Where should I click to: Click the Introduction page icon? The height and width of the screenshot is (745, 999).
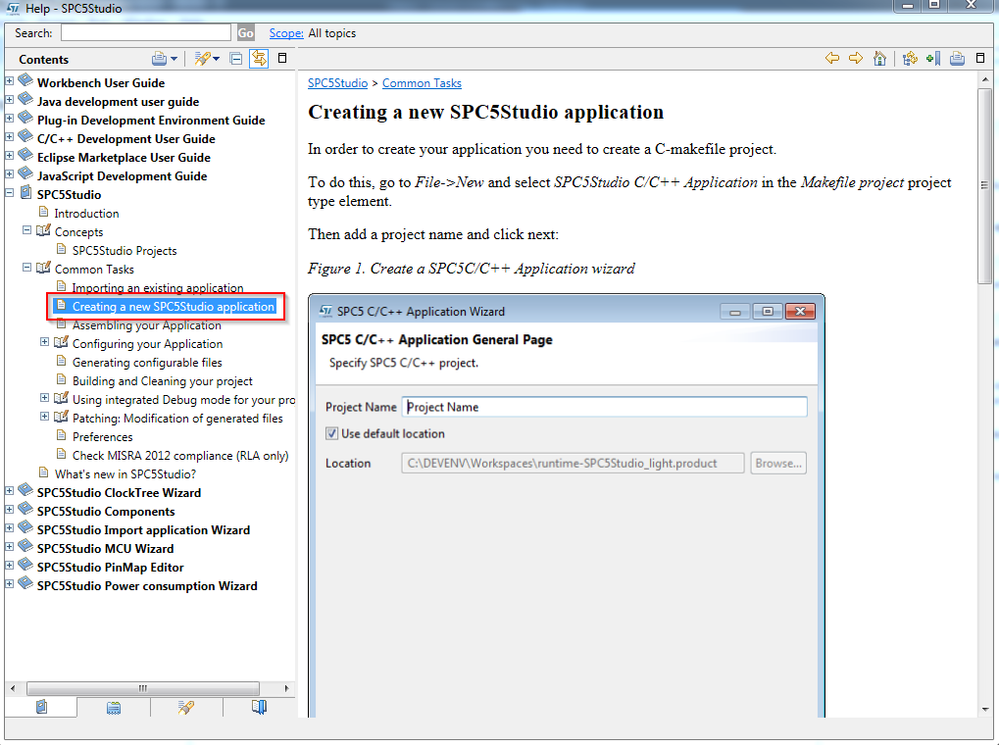point(43,212)
